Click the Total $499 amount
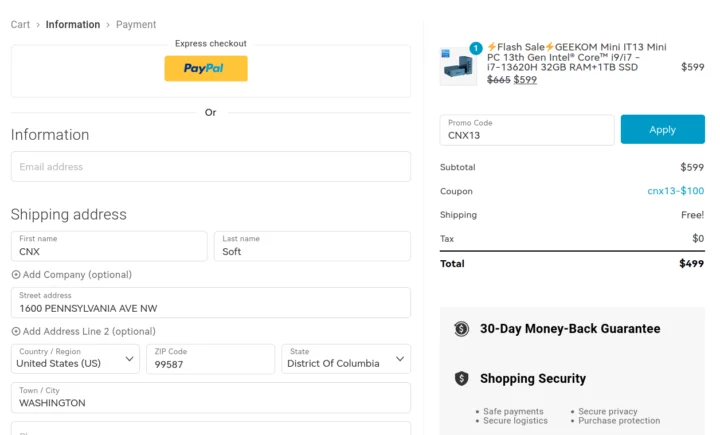 692,264
